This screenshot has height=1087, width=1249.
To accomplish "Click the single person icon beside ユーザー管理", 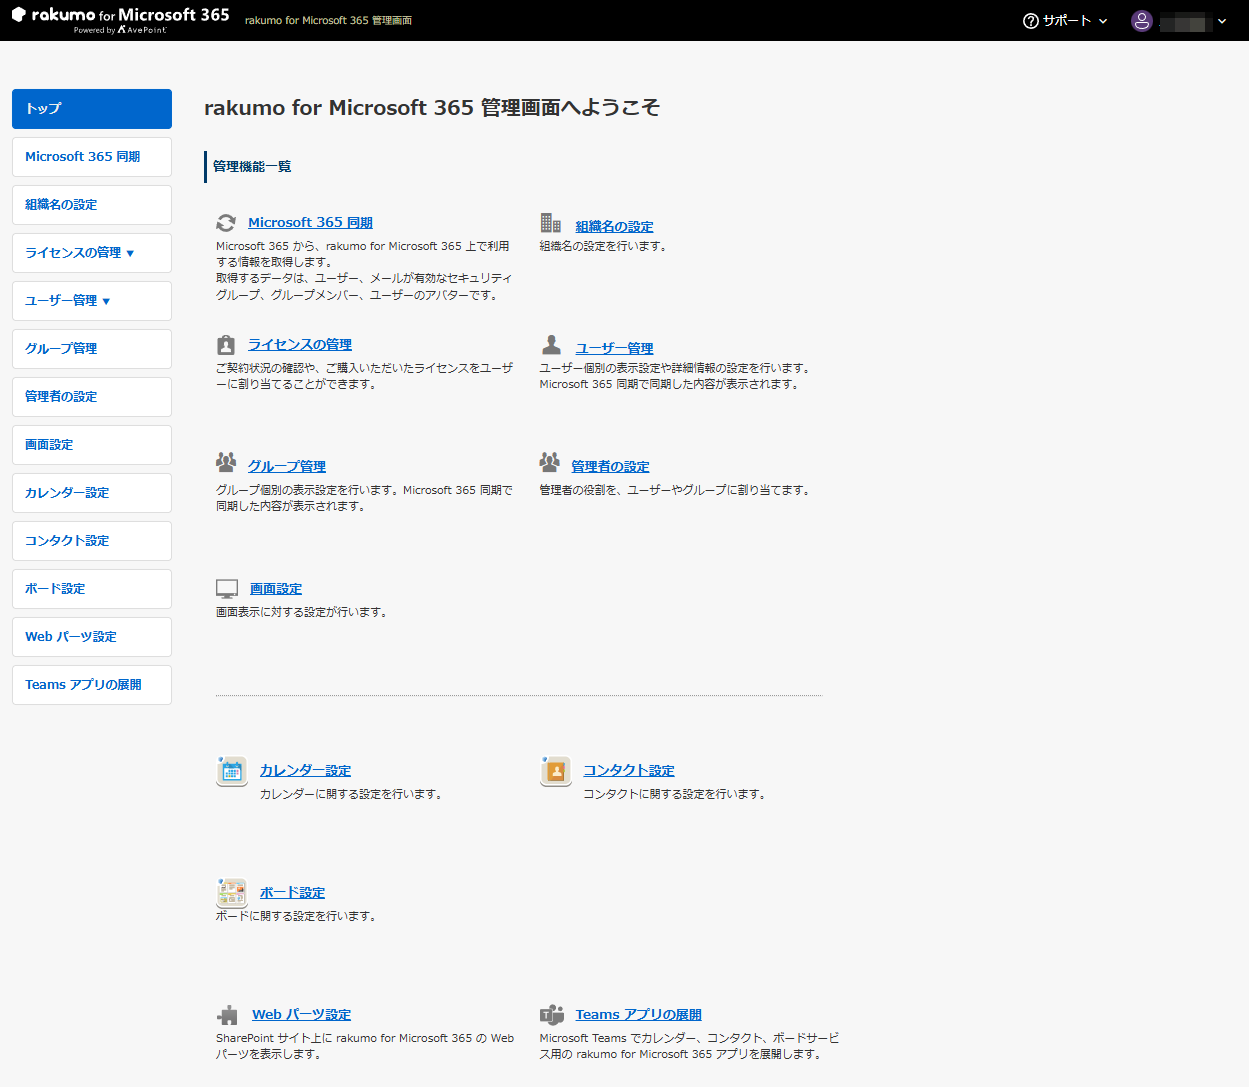I will coord(551,345).
